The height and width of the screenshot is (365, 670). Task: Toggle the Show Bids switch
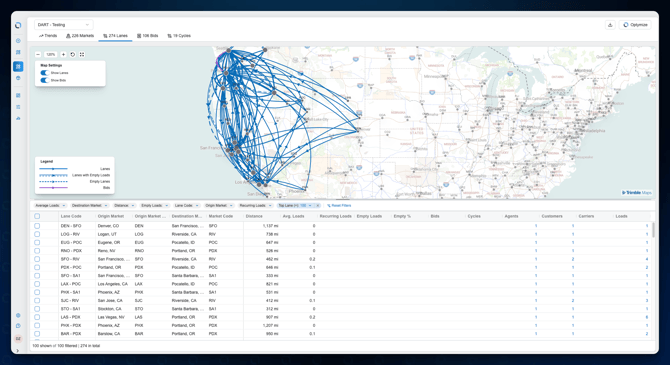(44, 80)
